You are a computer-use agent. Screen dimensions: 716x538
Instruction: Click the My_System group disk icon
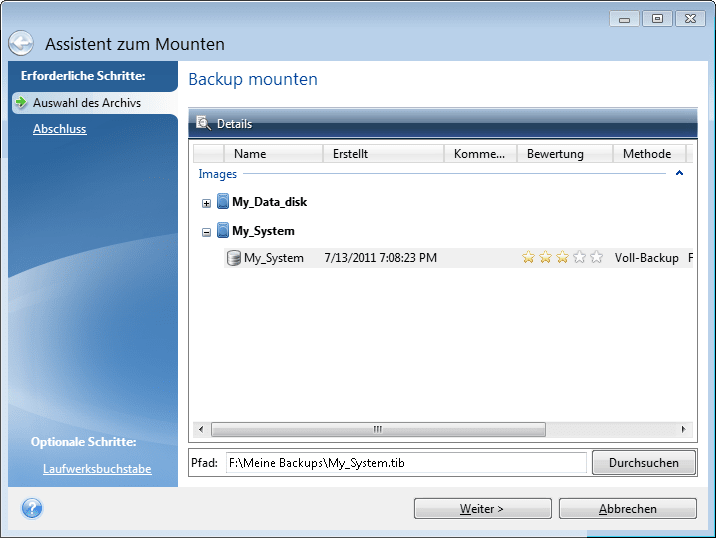(x=223, y=231)
